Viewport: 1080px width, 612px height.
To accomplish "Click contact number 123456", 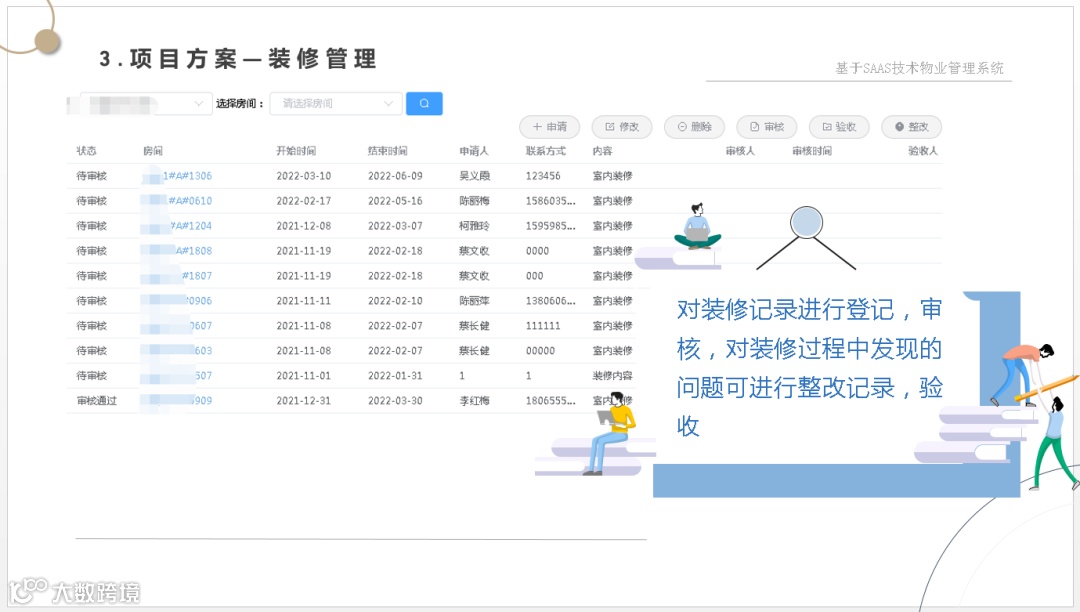I will [543, 176].
